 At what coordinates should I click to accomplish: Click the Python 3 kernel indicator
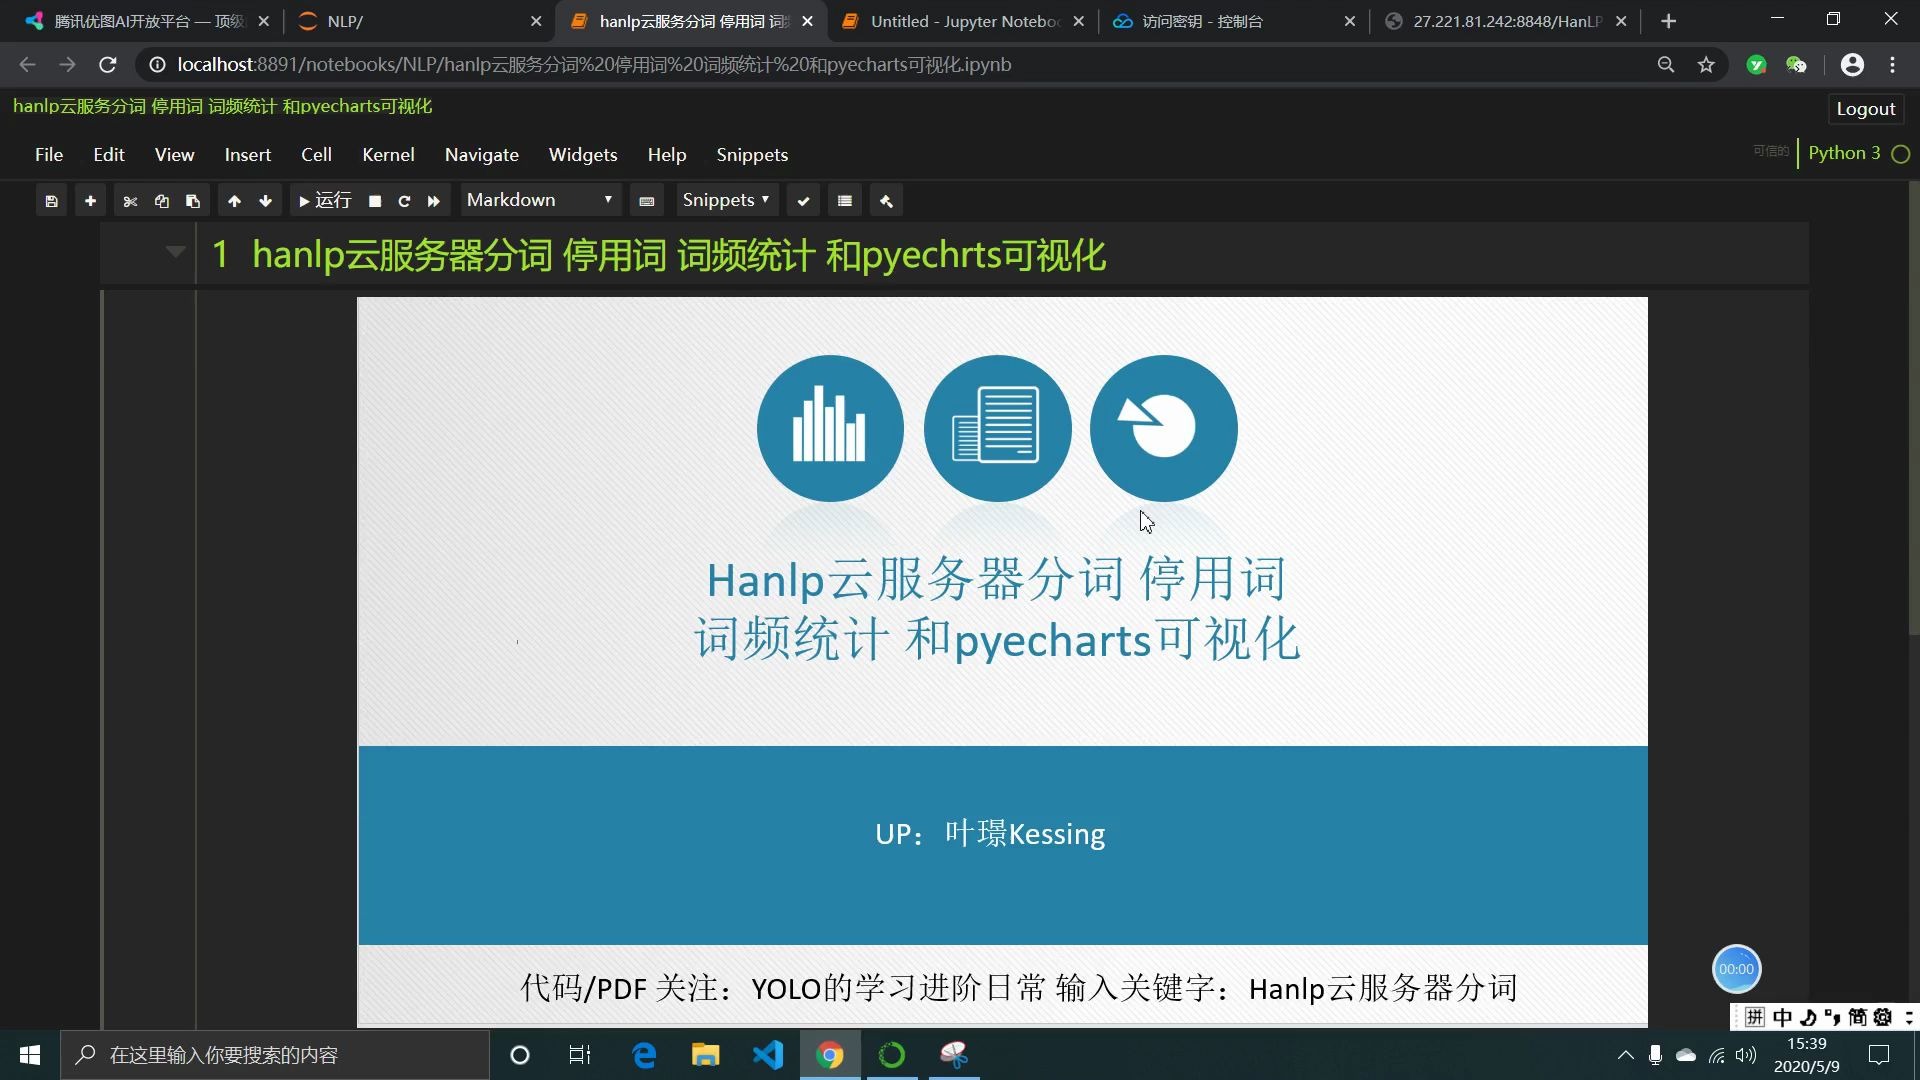1844,153
